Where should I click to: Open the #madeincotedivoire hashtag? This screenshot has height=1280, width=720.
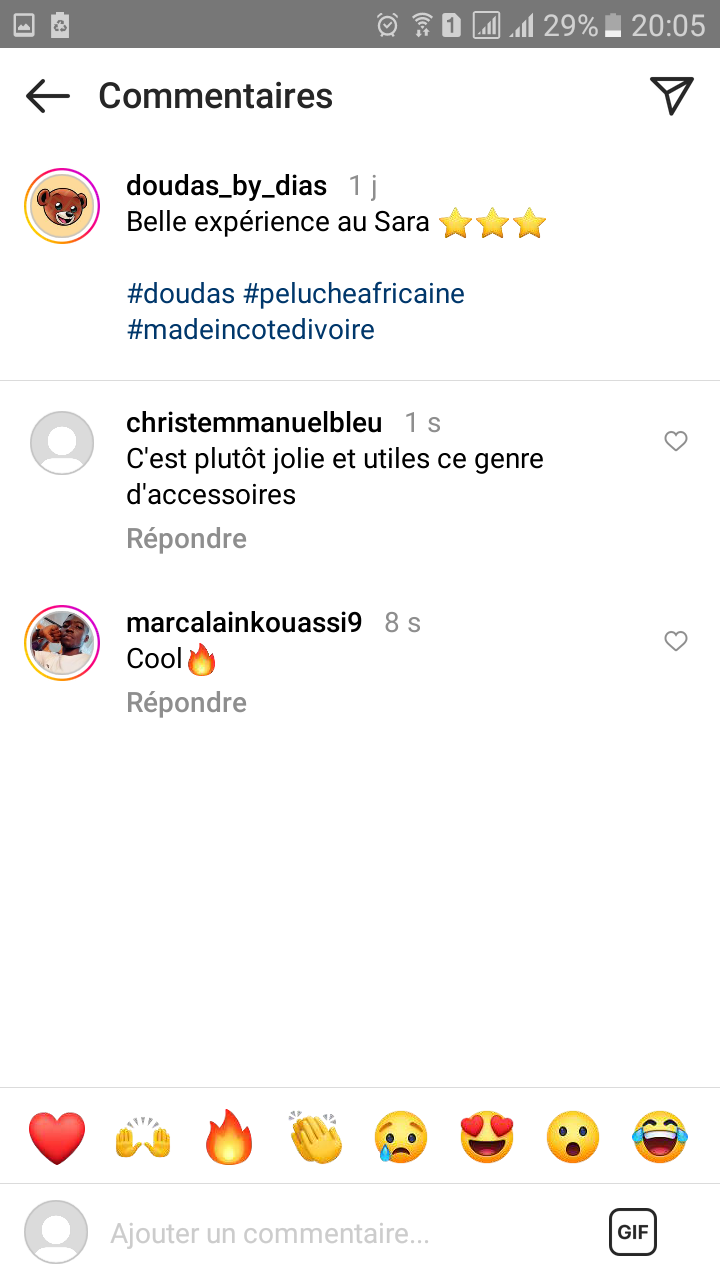pos(251,329)
